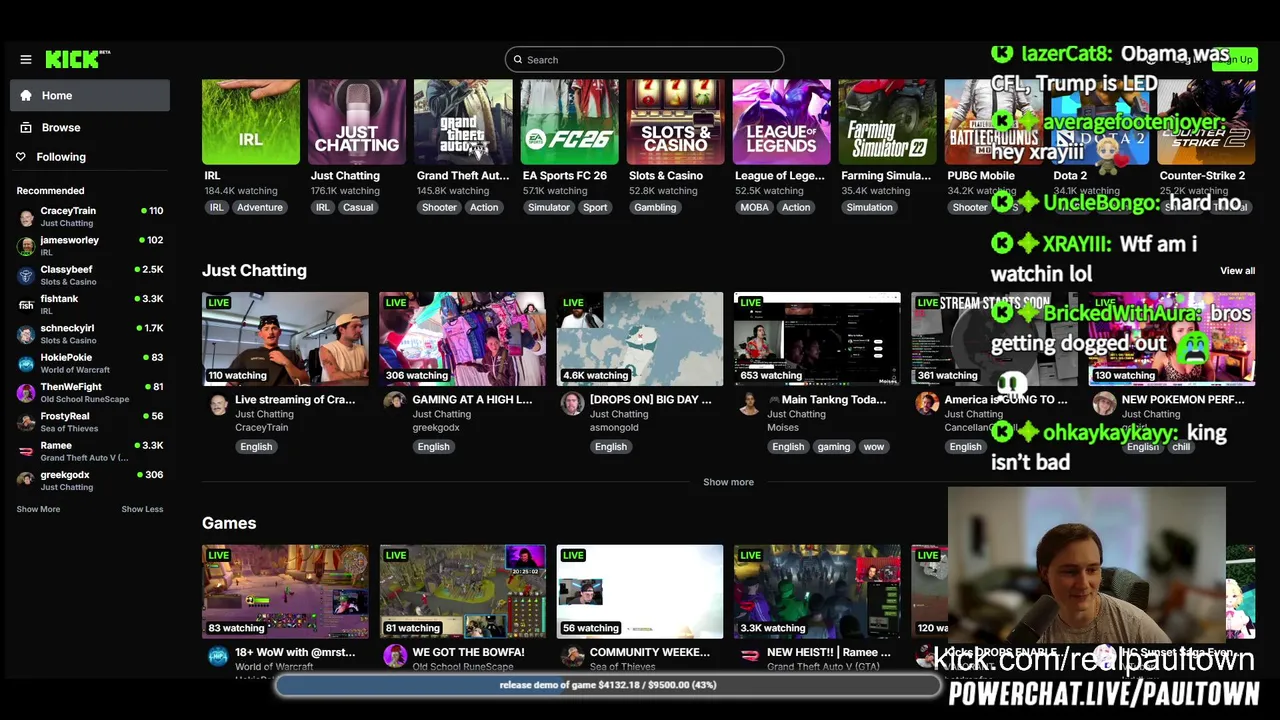Click the search magnifier icon

tap(518, 60)
